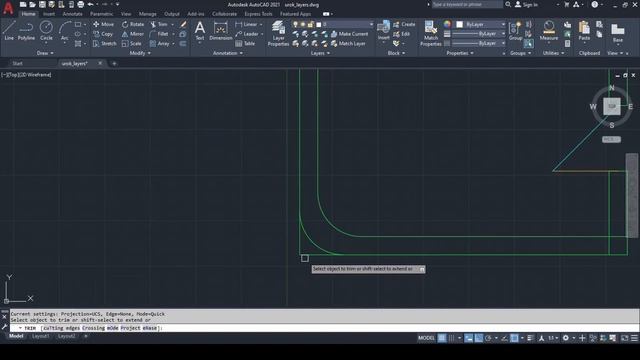The height and width of the screenshot is (360, 640).
Task: Open the lineweight ByLayer dropdown
Action: point(503,34)
